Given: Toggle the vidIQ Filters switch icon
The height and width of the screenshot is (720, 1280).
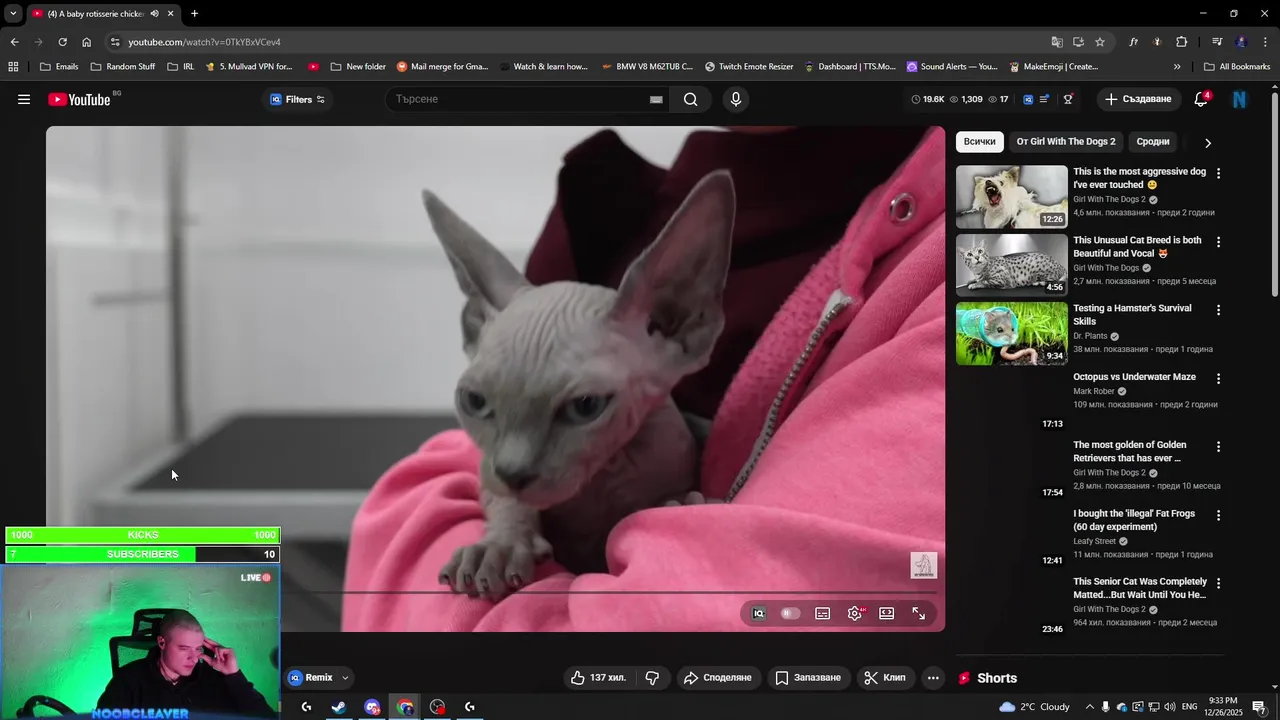Looking at the screenshot, I should pos(320,99).
